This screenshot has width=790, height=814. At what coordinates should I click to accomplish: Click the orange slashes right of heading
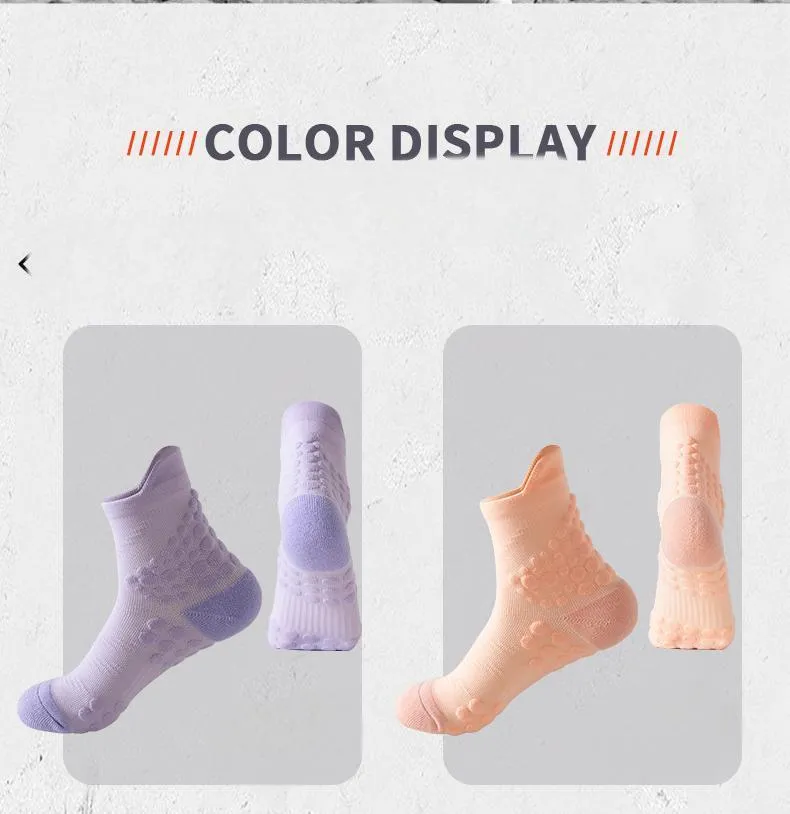(x=642, y=143)
